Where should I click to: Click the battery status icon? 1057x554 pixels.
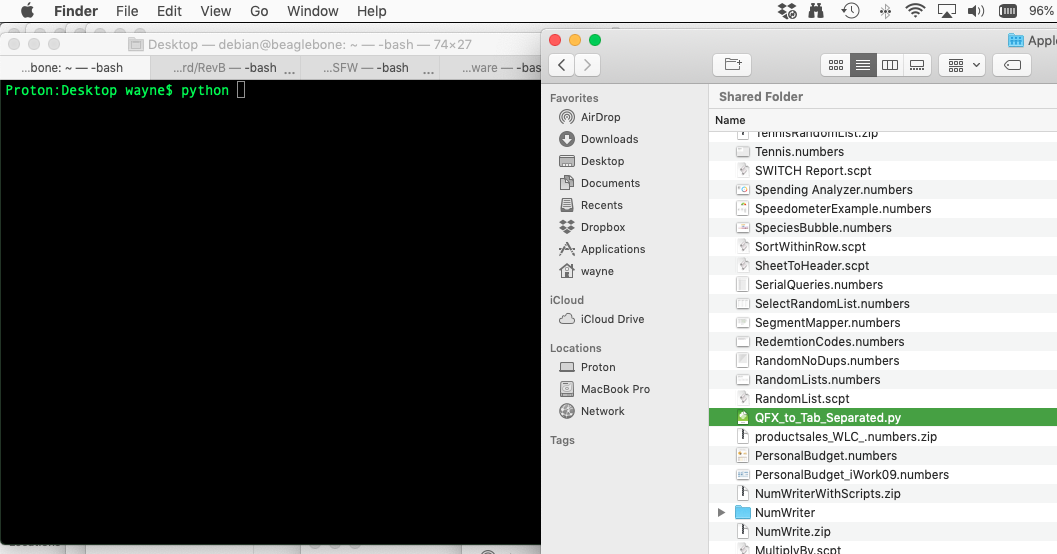[x=1008, y=11]
